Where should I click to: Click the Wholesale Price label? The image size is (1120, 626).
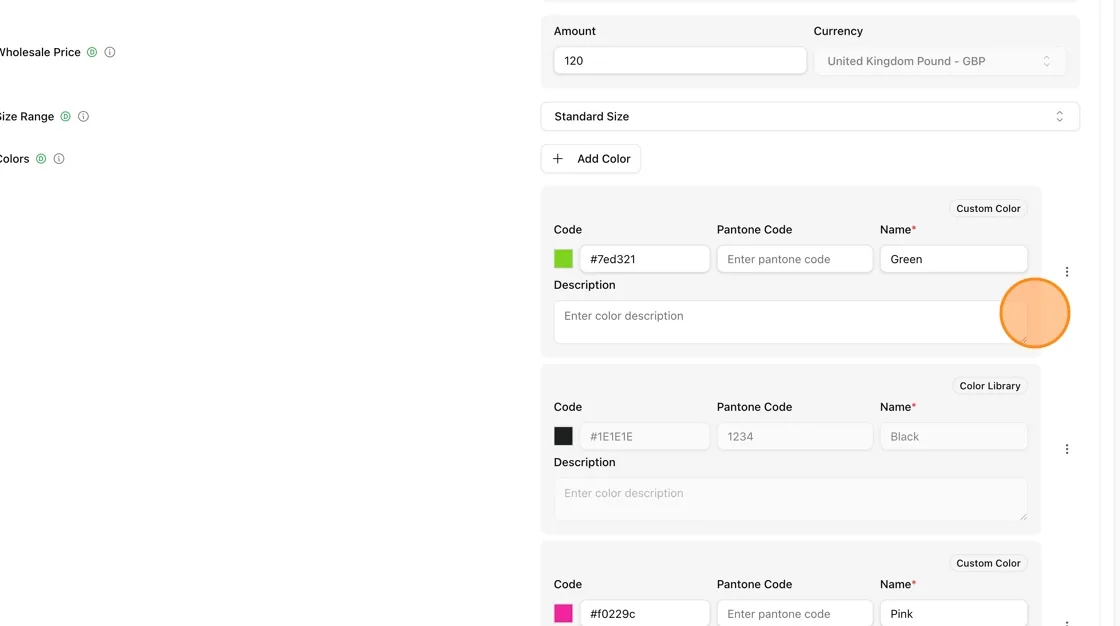(x=40, y=52)
